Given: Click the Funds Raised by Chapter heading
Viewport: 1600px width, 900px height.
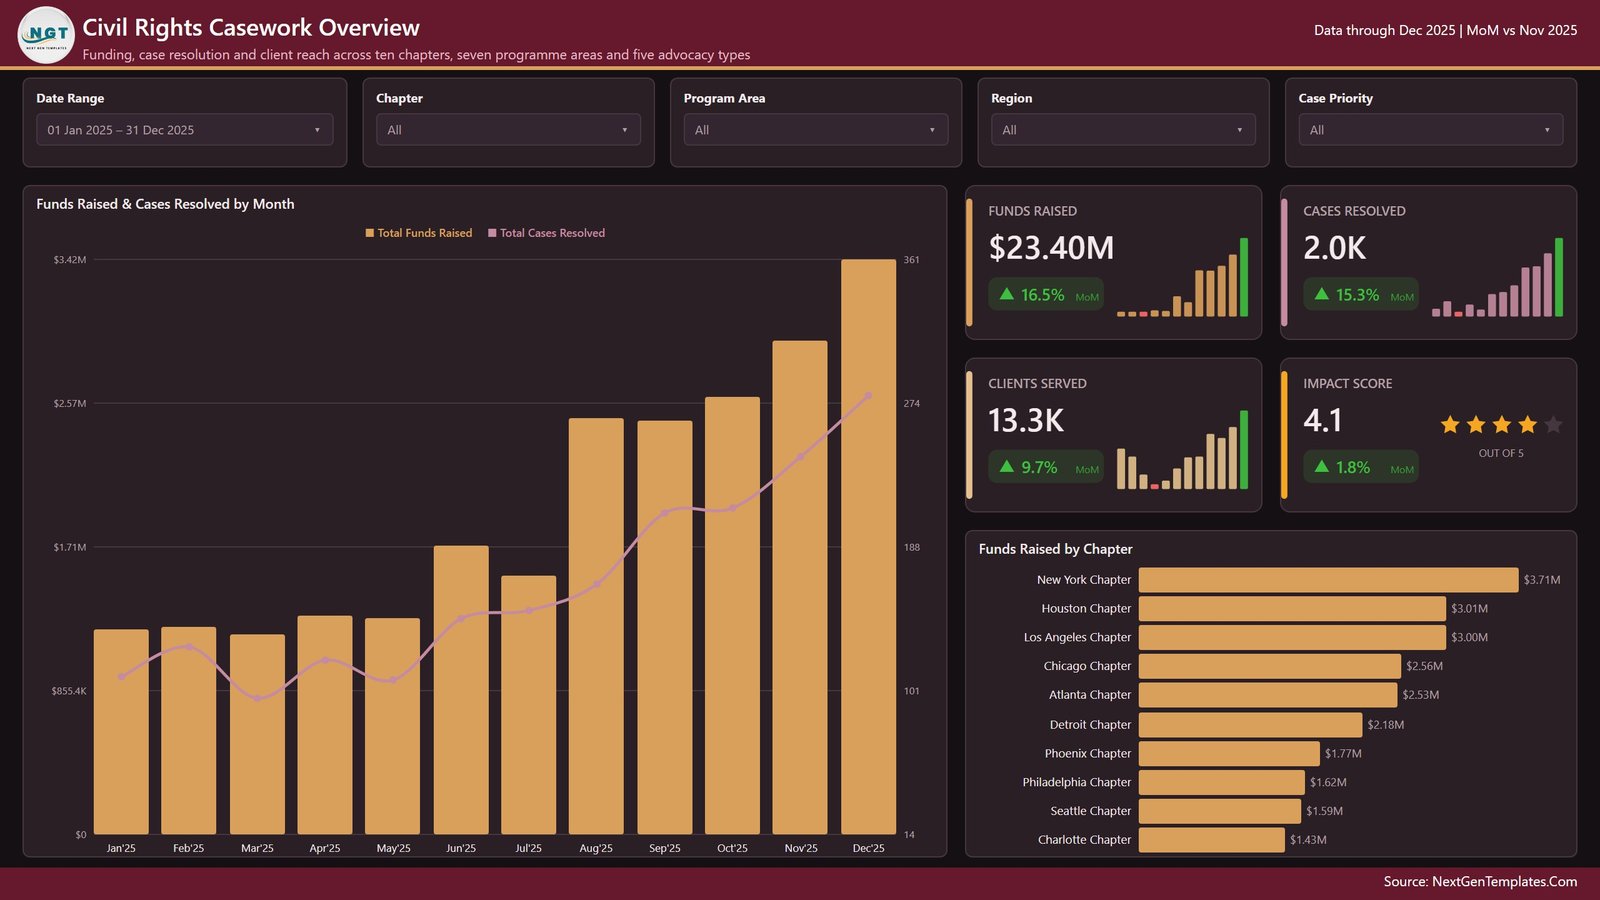Looking at the screenshot, I should 1055,549.
